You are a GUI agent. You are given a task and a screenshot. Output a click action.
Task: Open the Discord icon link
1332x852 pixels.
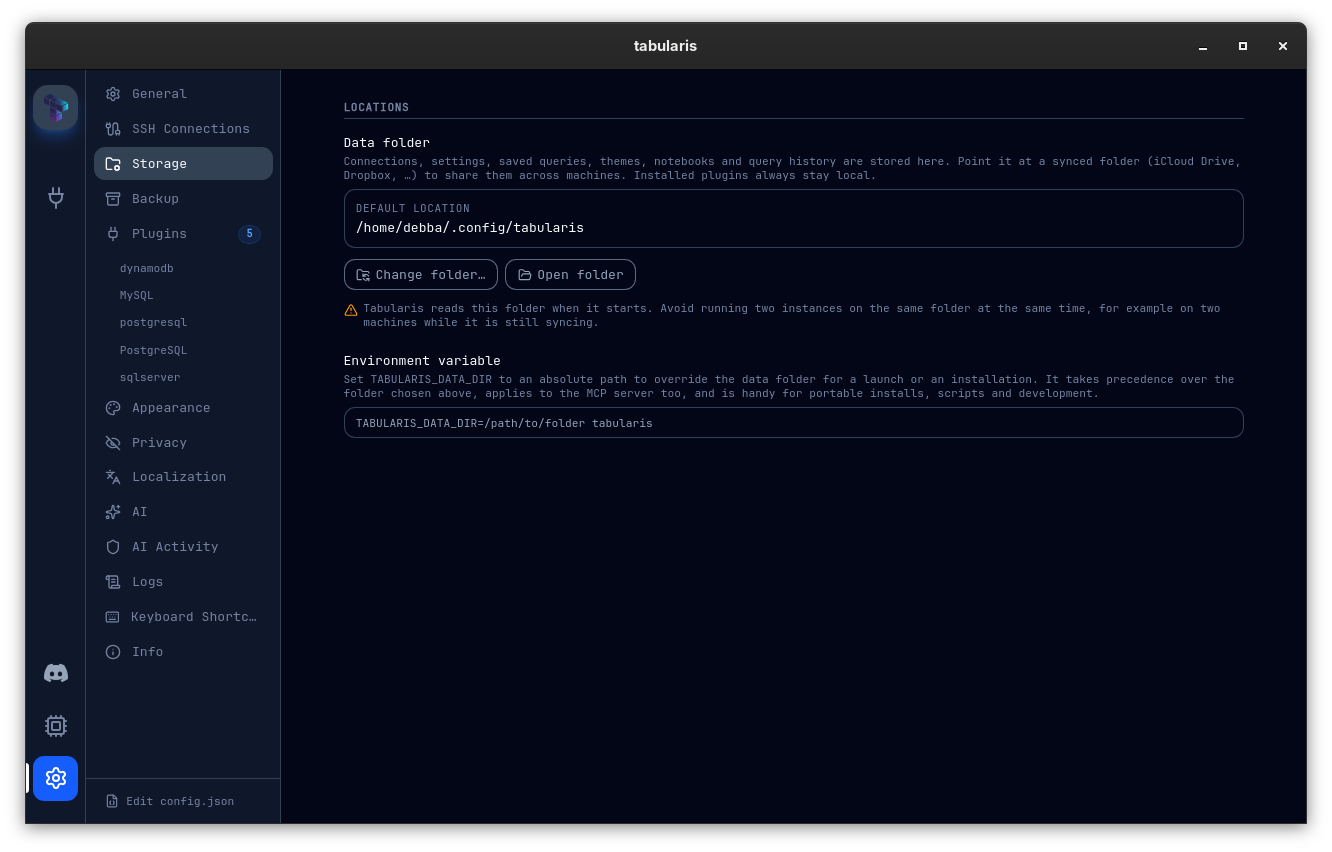click(x=56, y=673)
